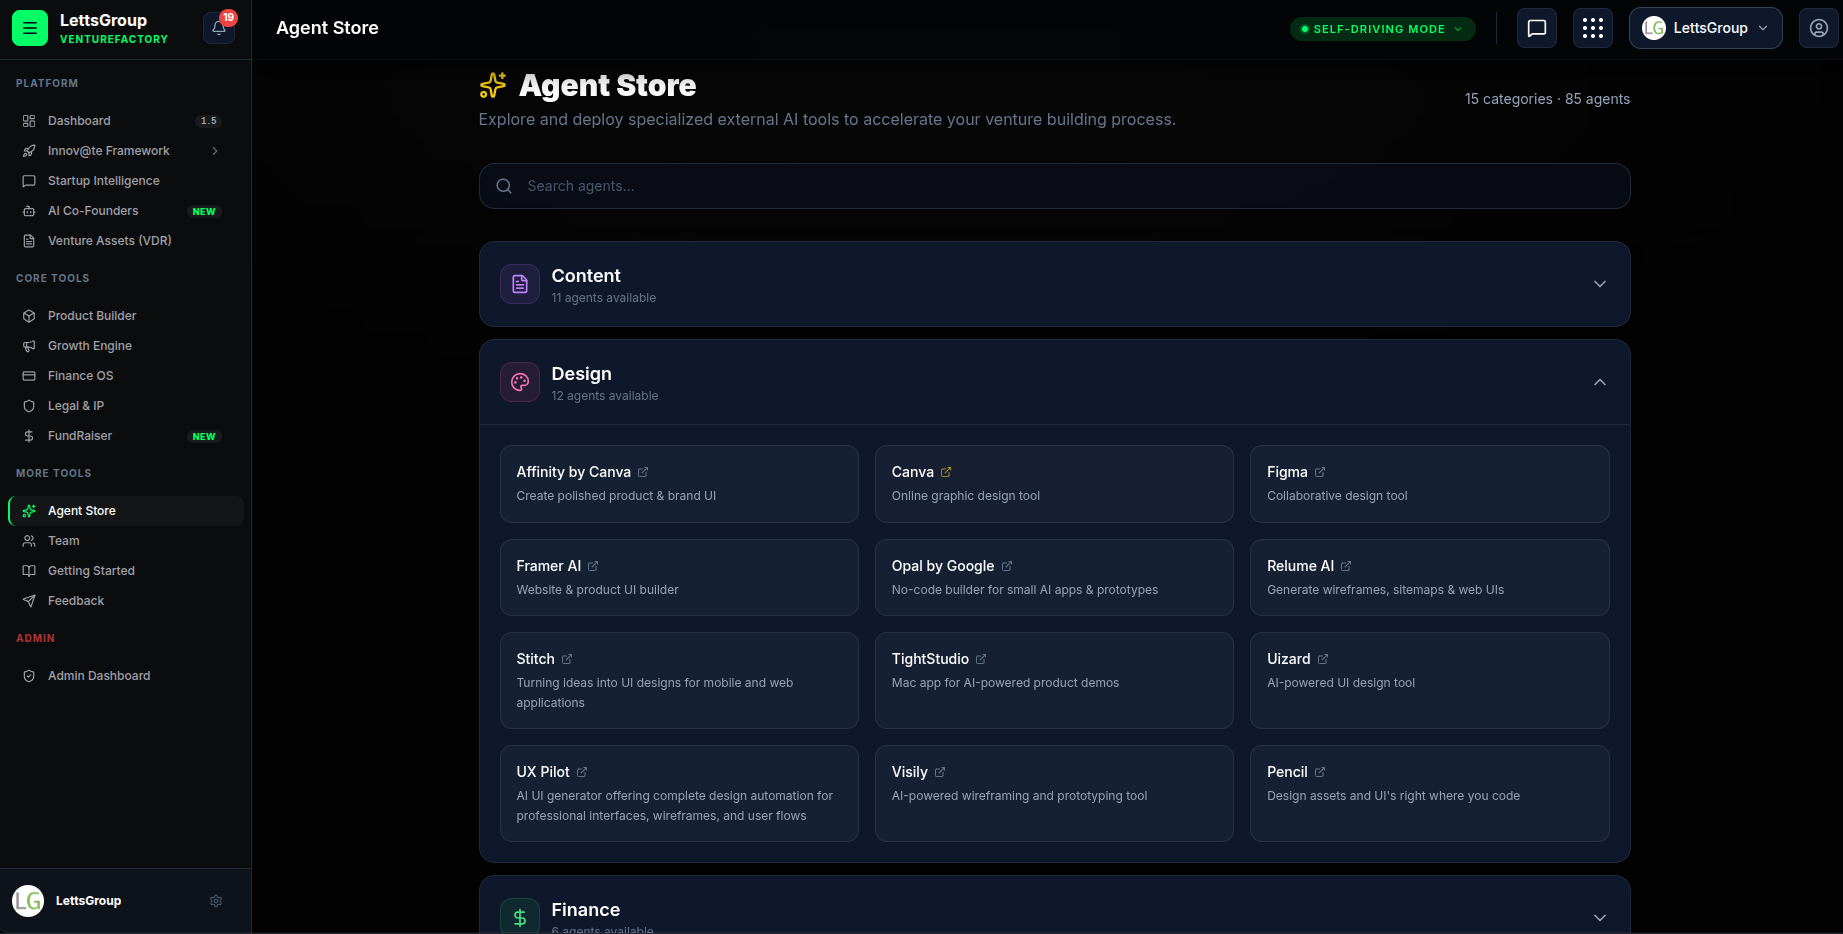The width and height of the screenshot is (1843, 934).
Task: Open the LettsGroup workspace dropdown
Action: [1705, 28]
